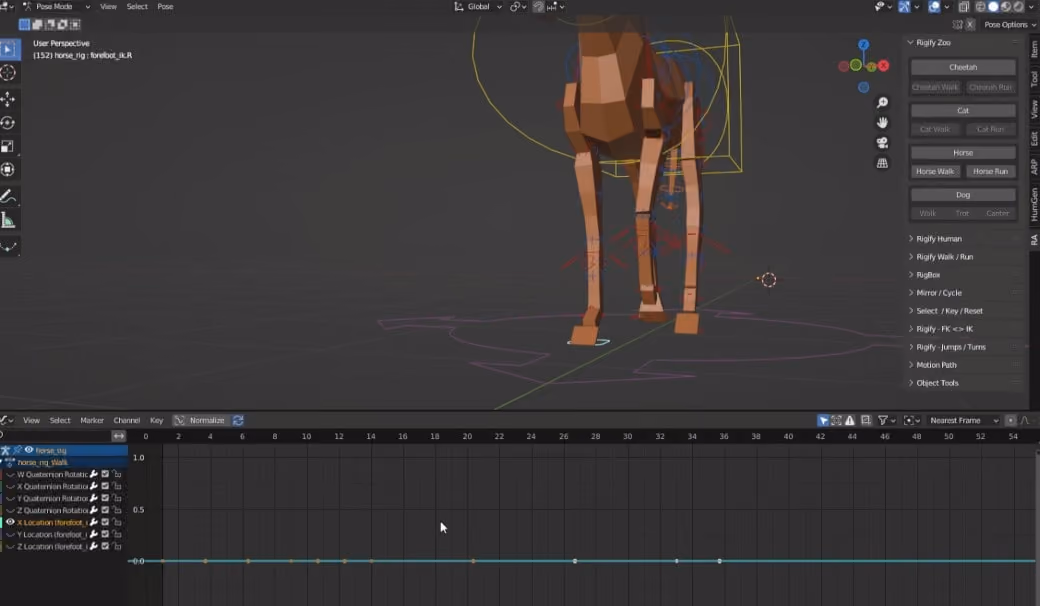The image size is (1040, 606).
Task: Click the only show errors warning icon
Action: click(850, 420)
